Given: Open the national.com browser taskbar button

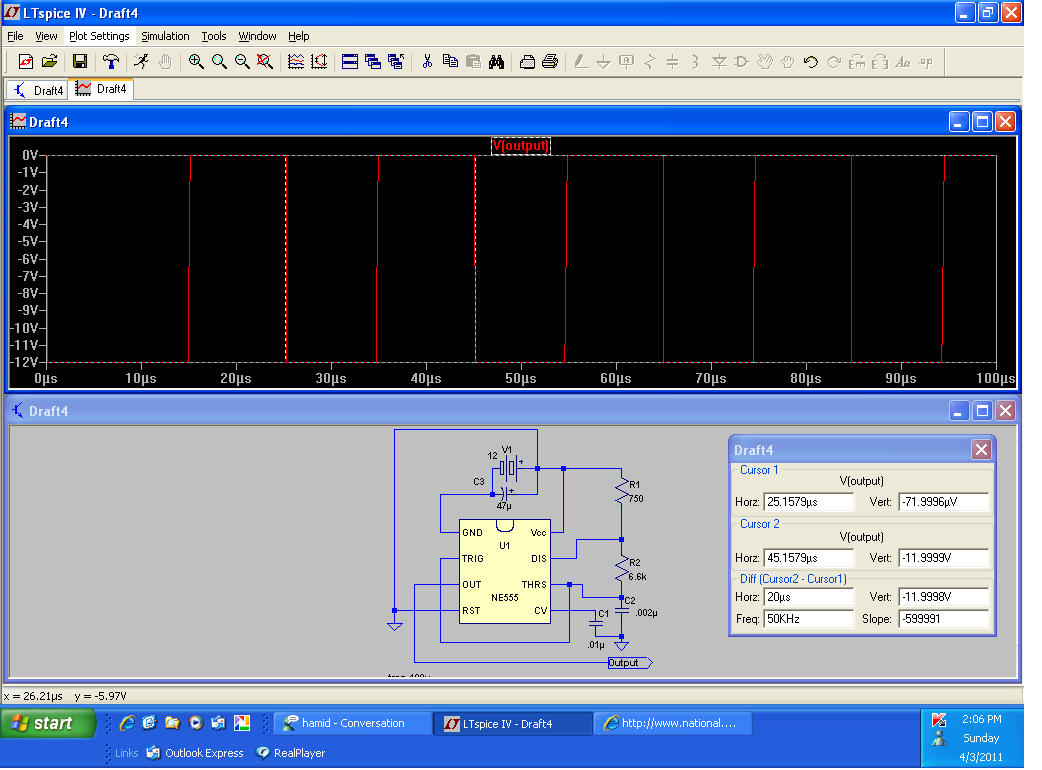Looking at the screenshot, I should (673, 723).
